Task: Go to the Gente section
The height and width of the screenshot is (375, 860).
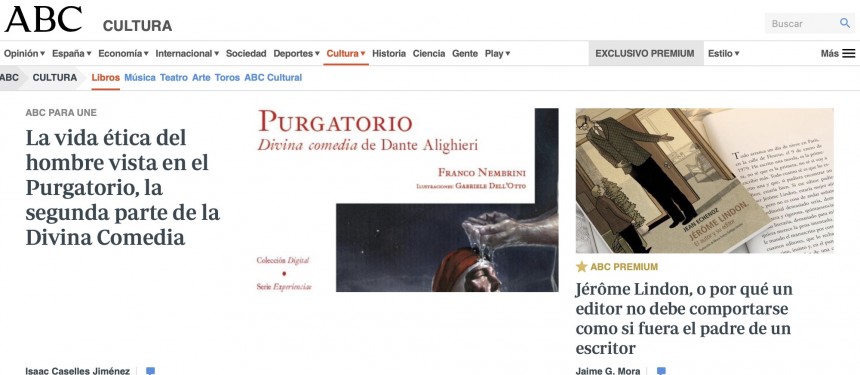Action: click(x=465, y=53)
